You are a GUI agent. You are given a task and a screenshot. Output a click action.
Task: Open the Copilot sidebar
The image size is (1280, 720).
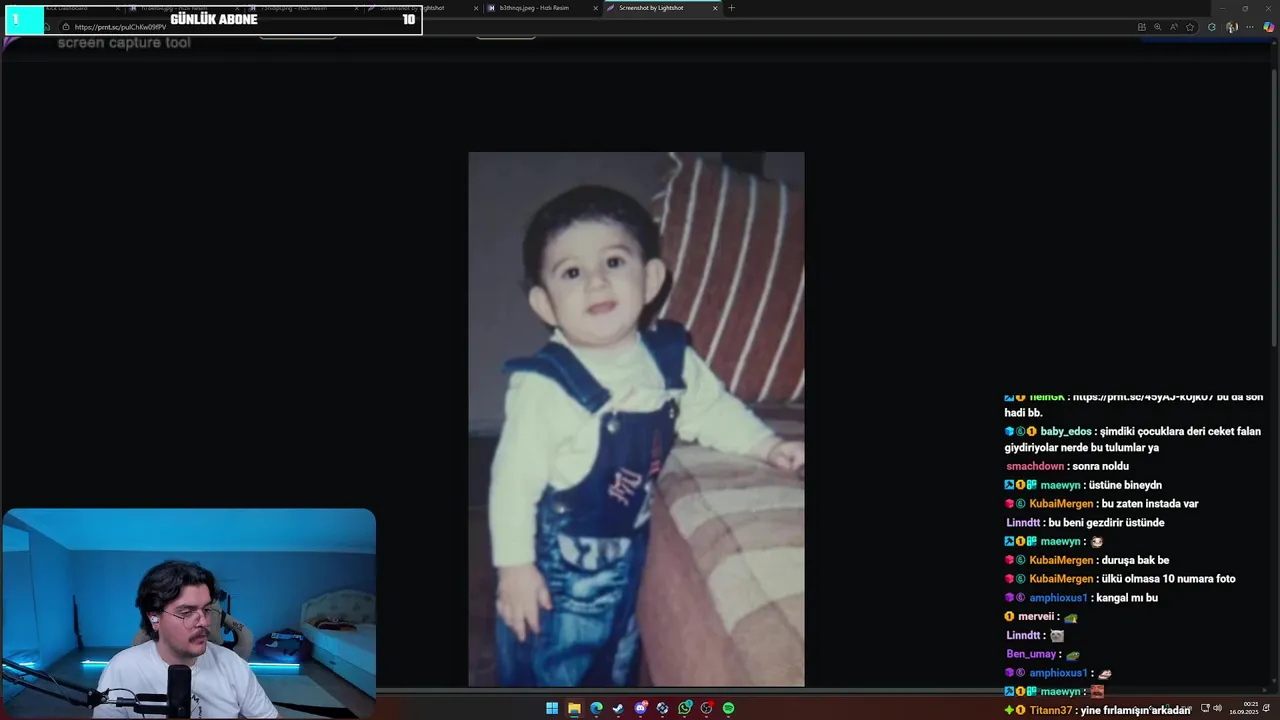[x=1269, y=27]
